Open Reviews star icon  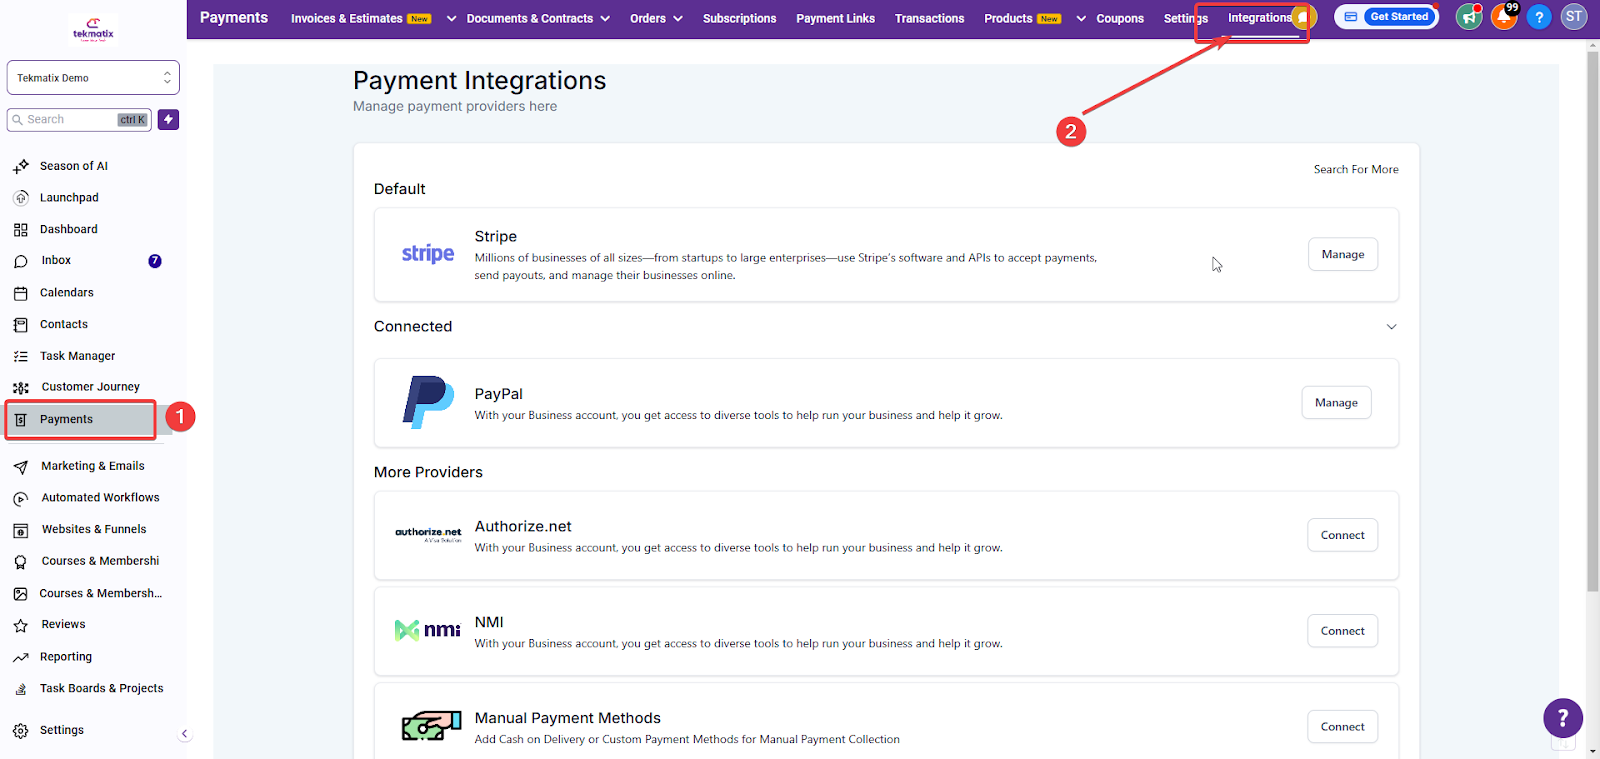[x=21, y=625]
